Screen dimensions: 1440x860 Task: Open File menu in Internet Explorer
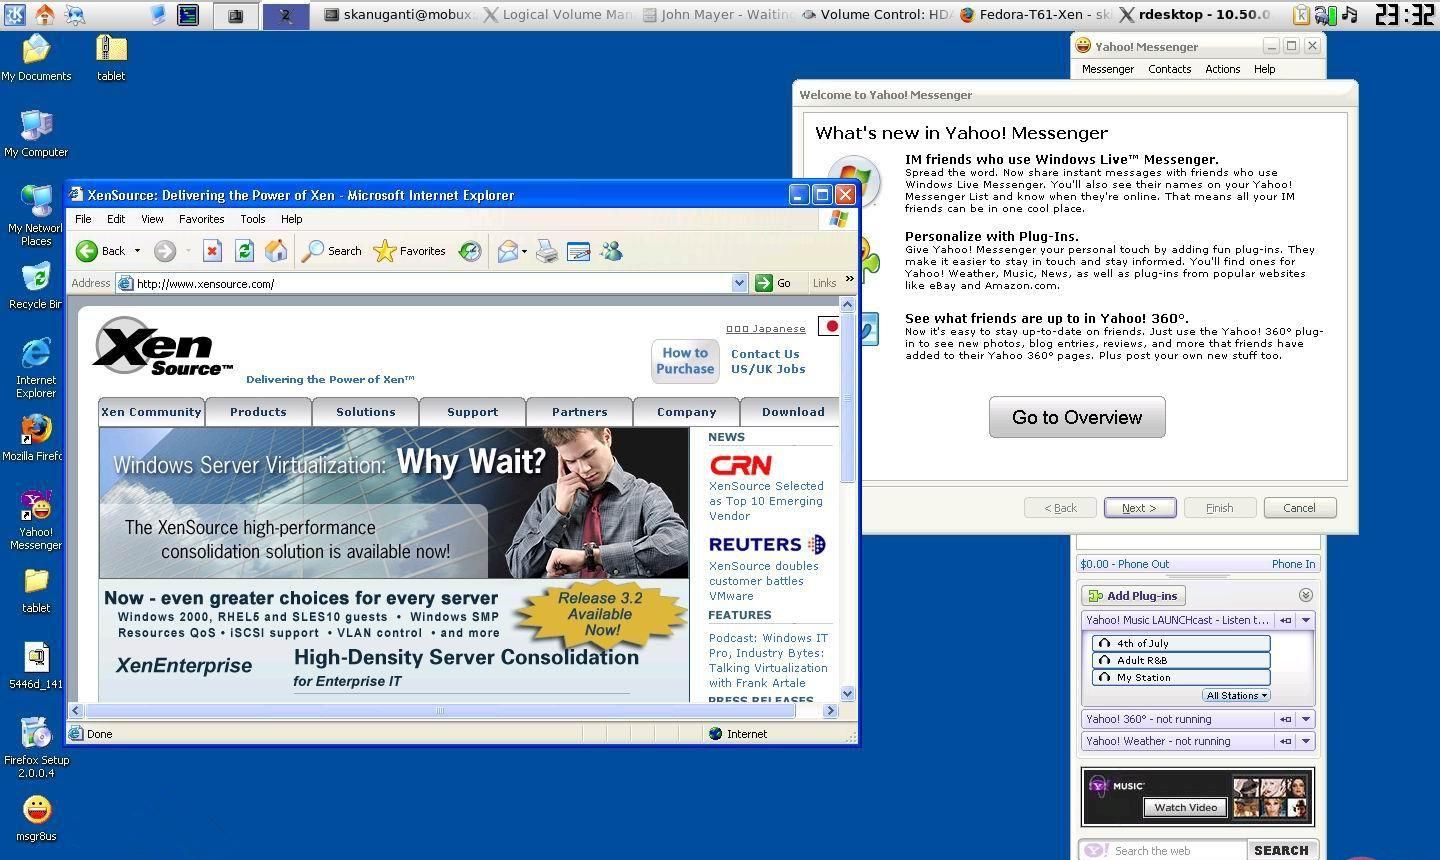point(83,219)
